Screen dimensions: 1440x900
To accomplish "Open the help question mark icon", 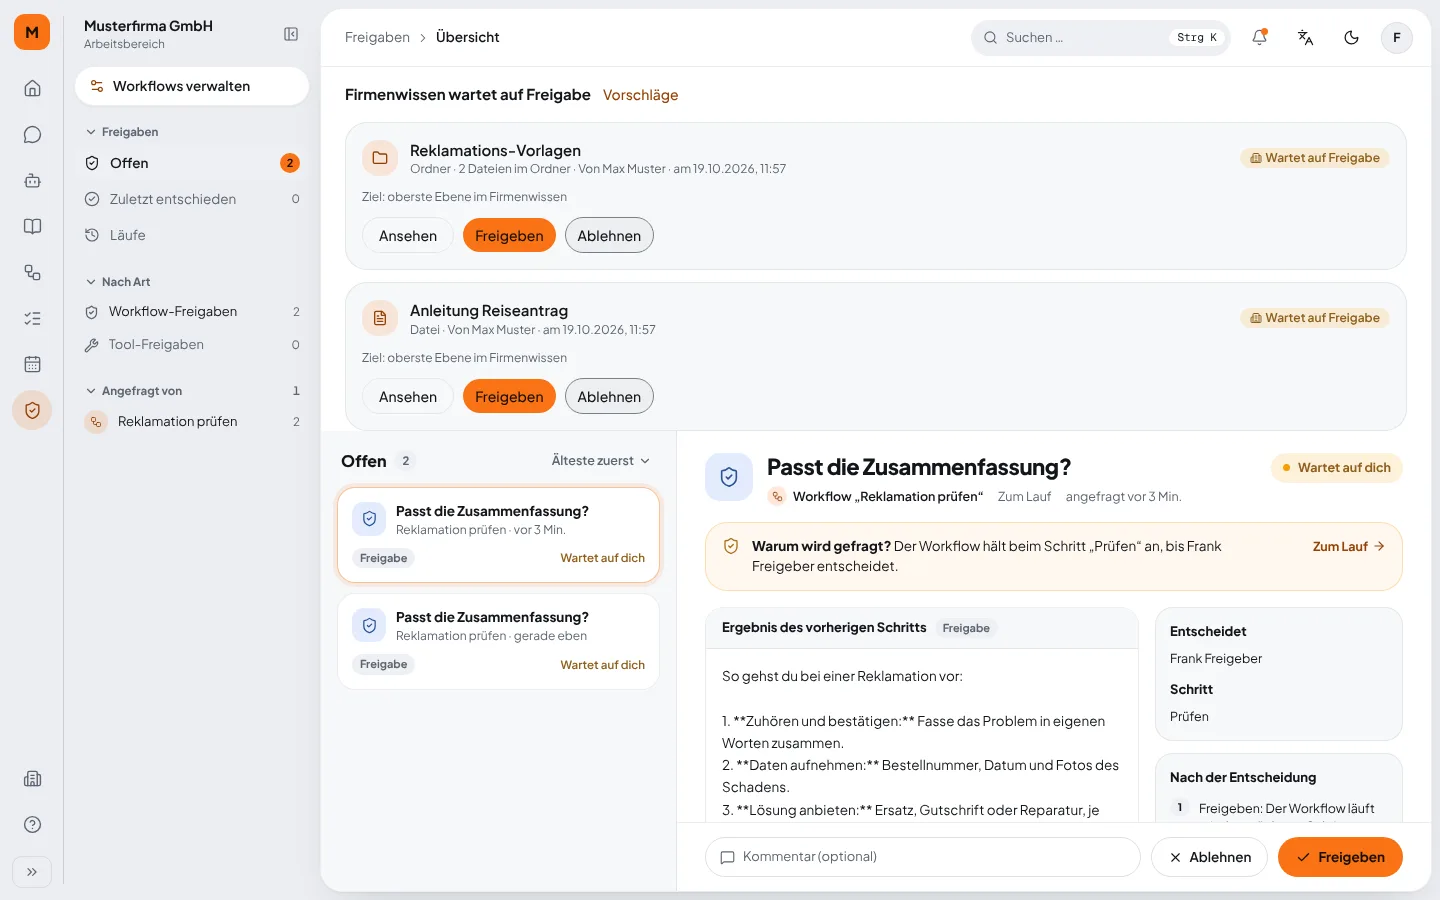I will (x=32, y=824).
